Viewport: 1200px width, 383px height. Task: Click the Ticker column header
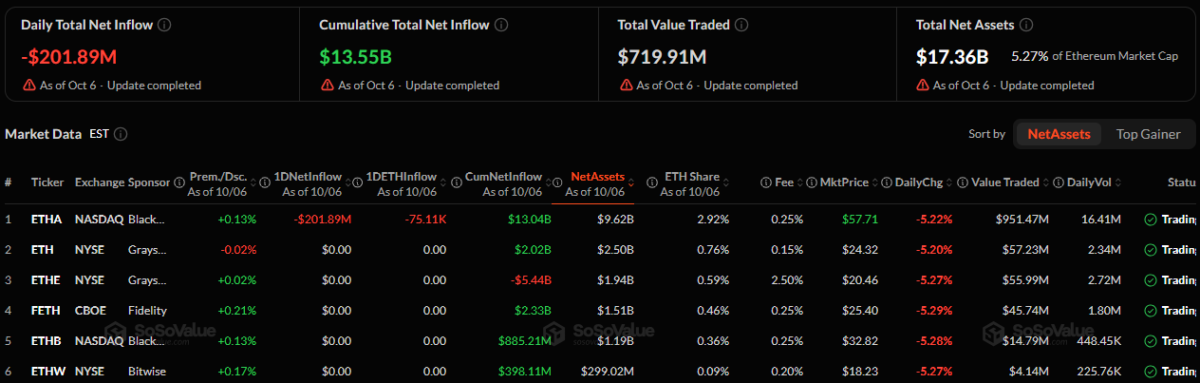(x=47, y=183)
